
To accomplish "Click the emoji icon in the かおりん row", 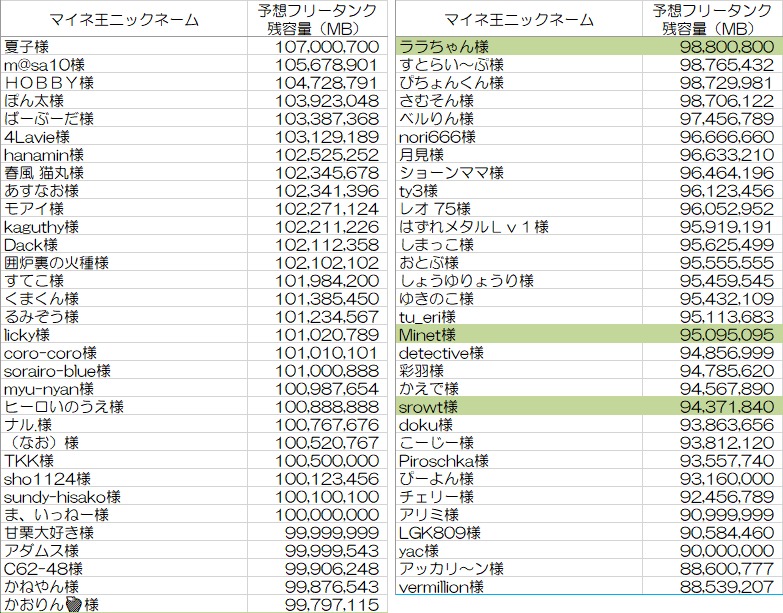I will tap(72, 604).
